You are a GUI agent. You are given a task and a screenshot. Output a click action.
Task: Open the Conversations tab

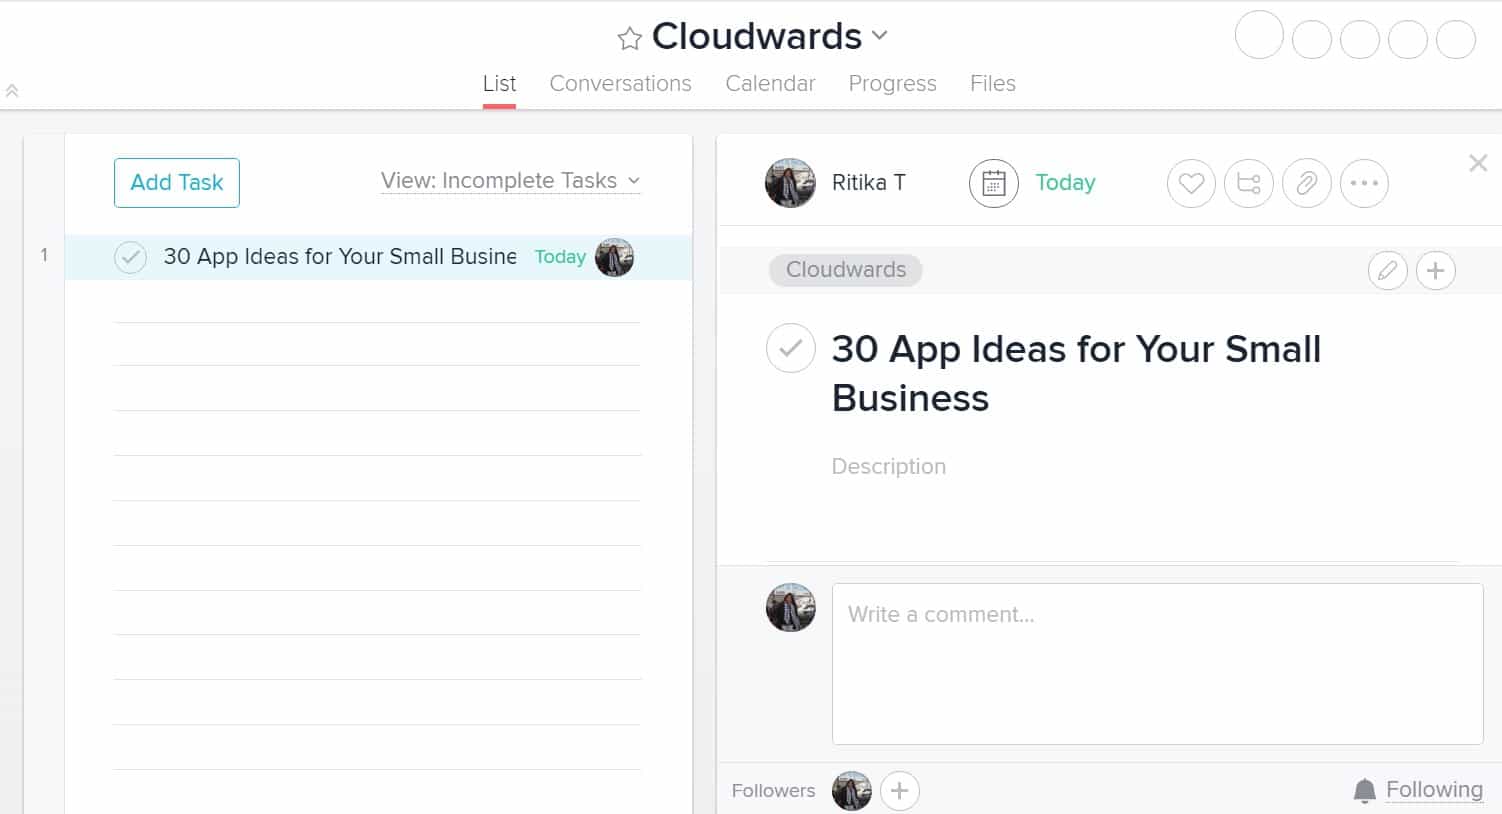pyautogui.click(x=620, y=84)
